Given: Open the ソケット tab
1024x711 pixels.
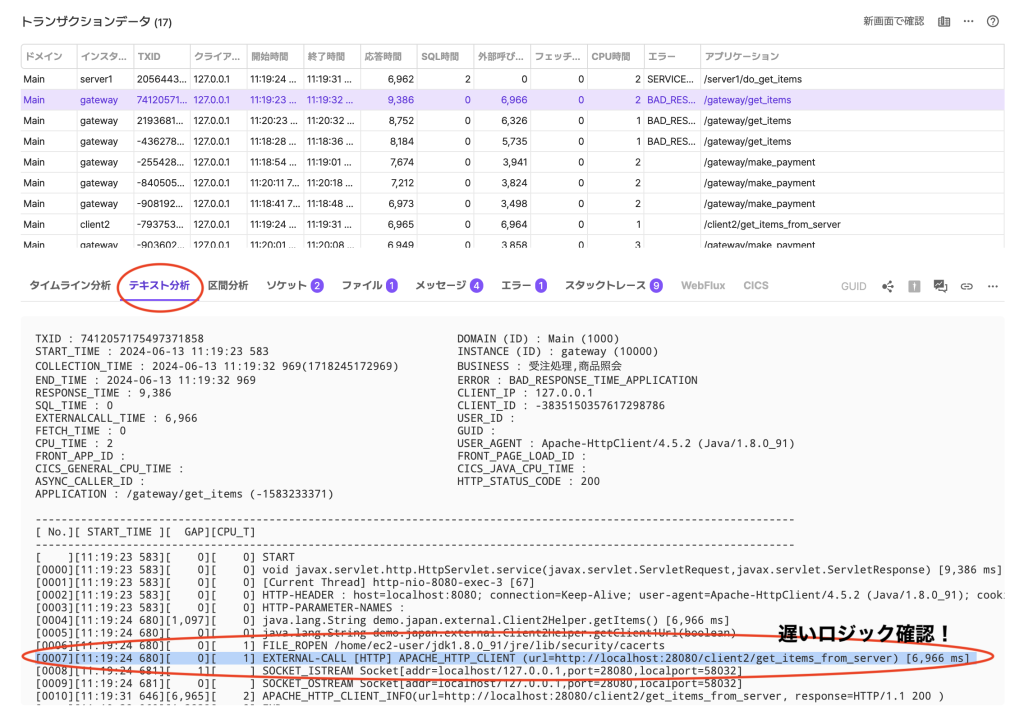Looking at the screenshot, I should (294, 285).
